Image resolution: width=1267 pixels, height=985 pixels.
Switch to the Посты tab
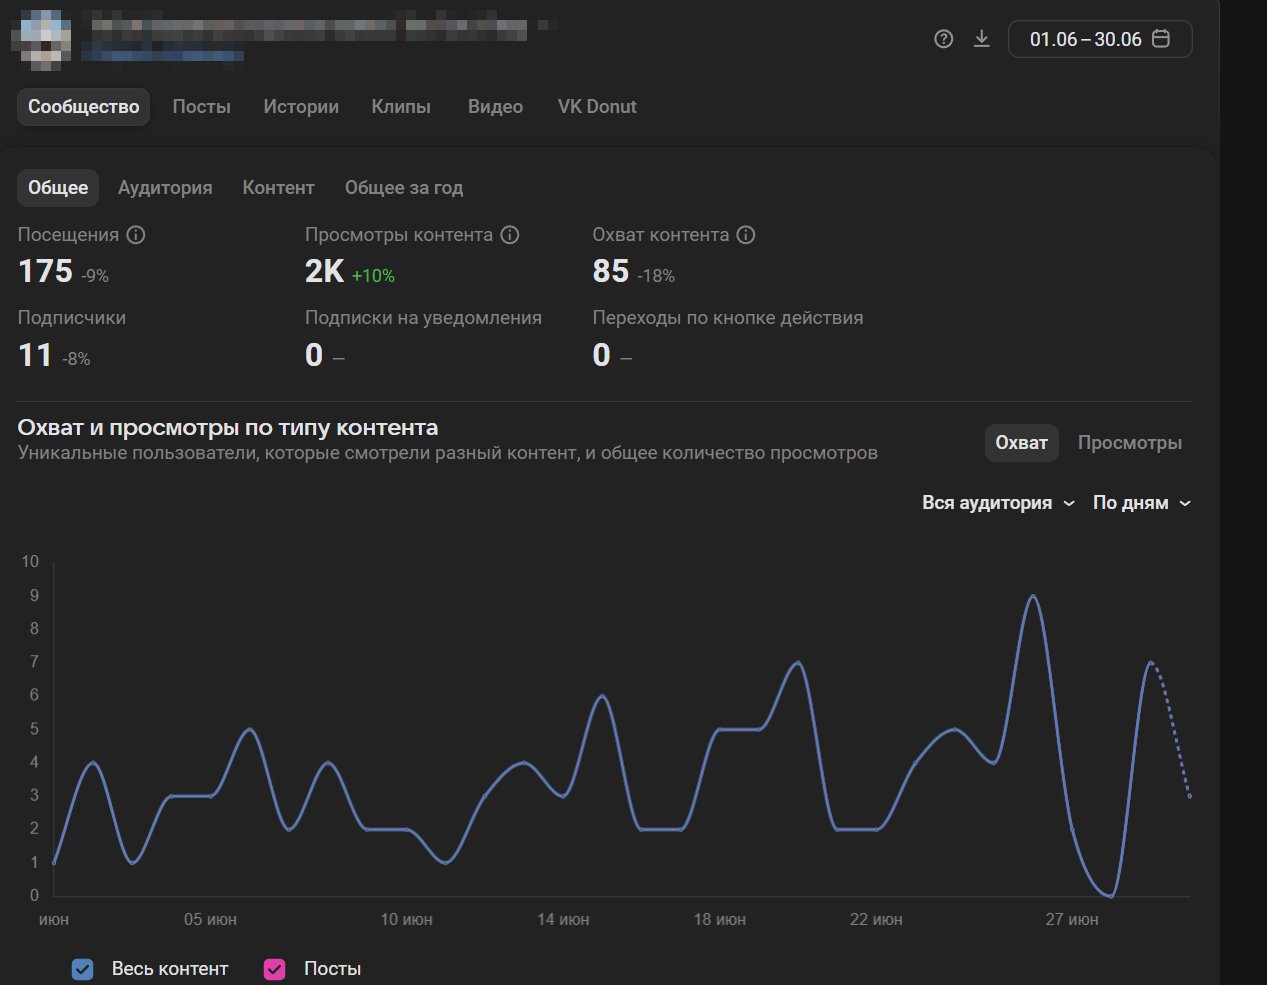tap(201, 107)
